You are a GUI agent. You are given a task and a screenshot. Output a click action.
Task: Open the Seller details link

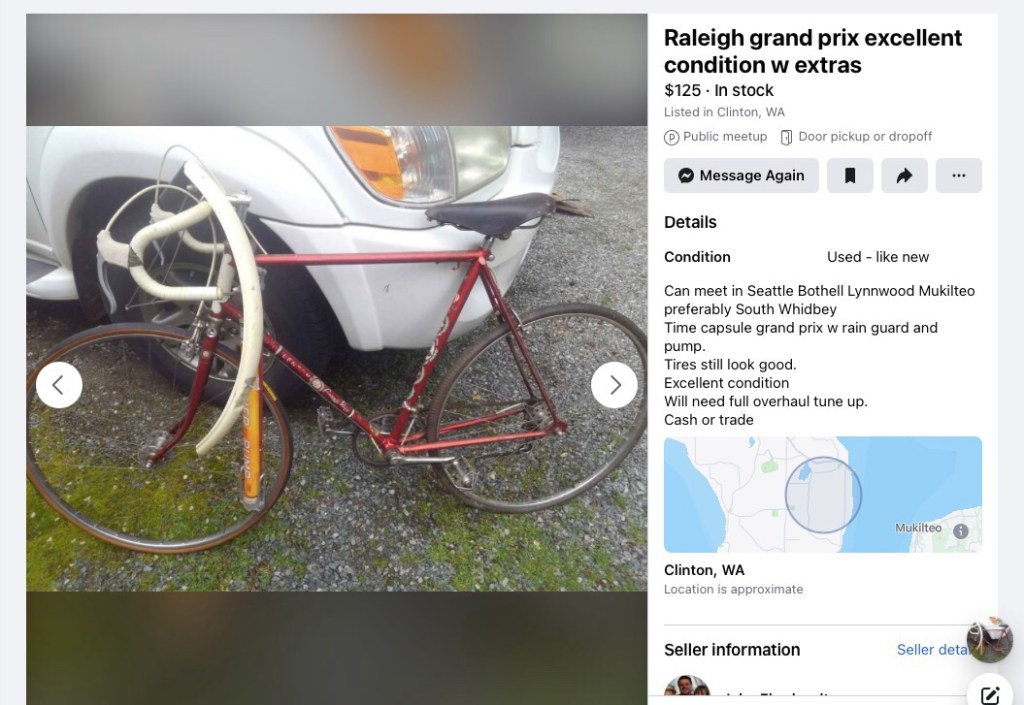(933, 650)
